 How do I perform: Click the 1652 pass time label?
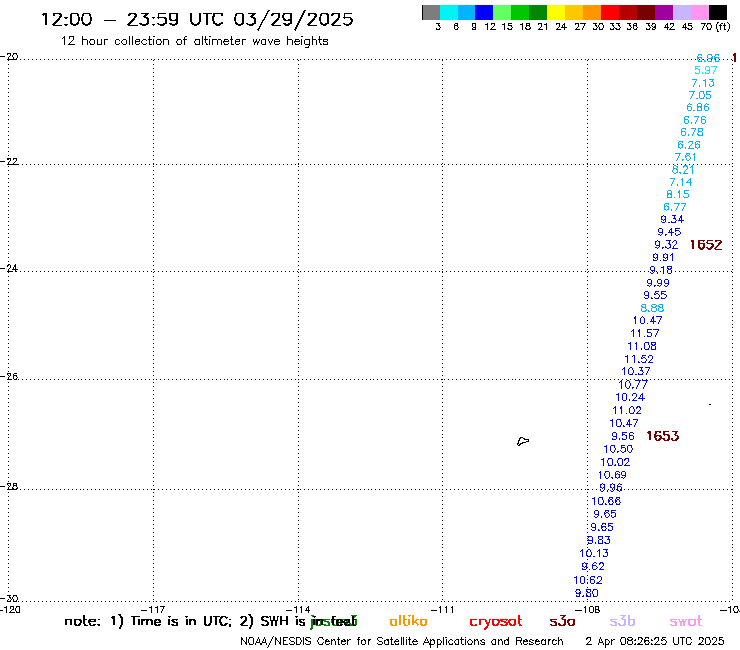pos(706,245)
